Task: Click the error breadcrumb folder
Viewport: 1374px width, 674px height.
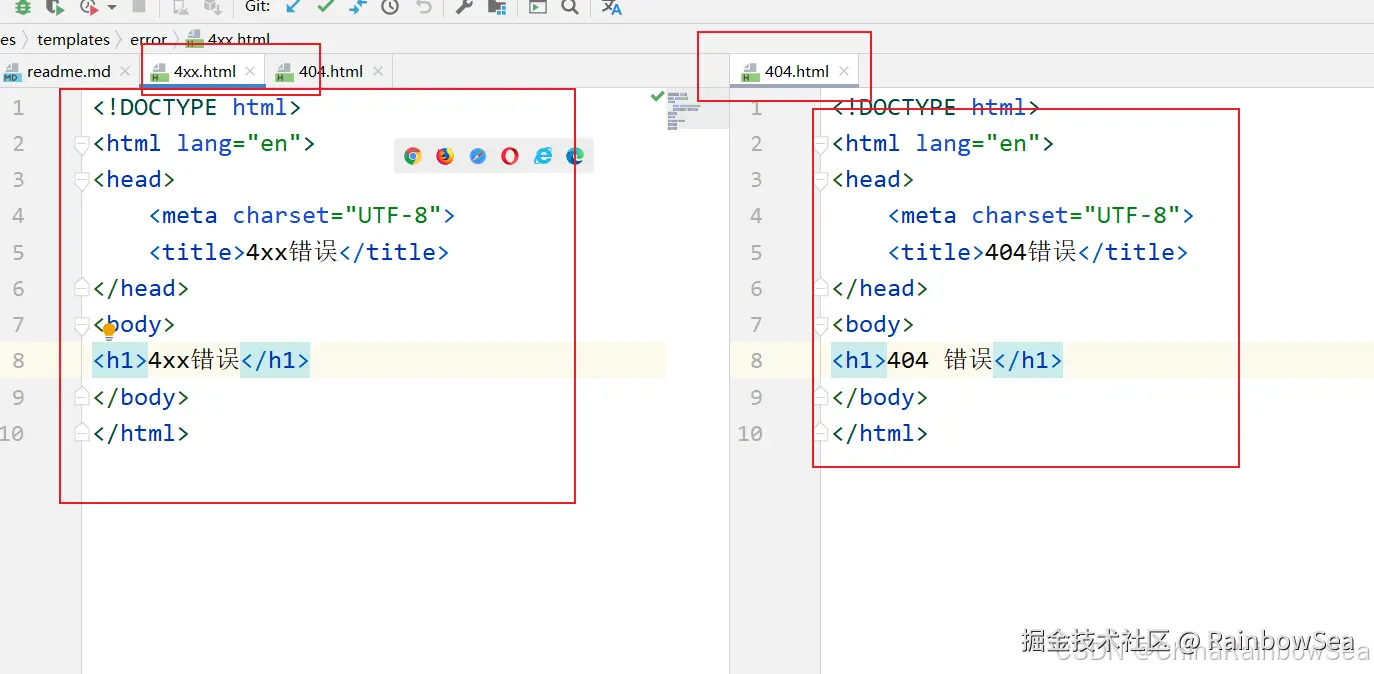Action: coord(148,40)
